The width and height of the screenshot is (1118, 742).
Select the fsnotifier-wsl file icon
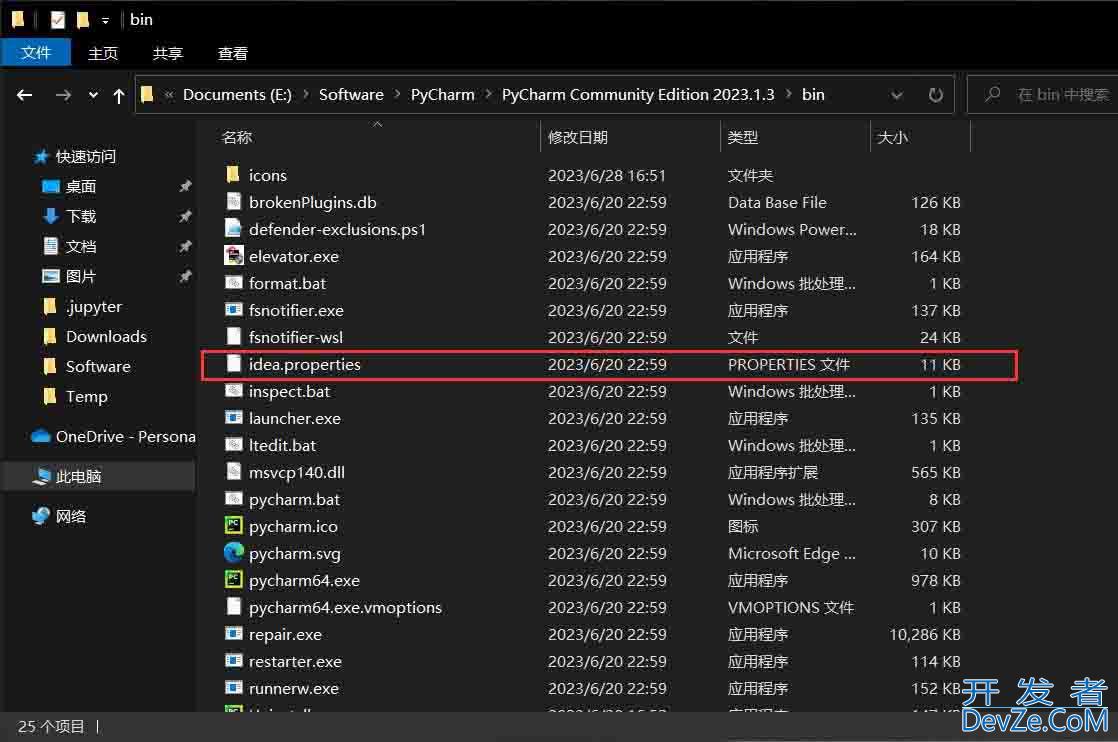233,336
